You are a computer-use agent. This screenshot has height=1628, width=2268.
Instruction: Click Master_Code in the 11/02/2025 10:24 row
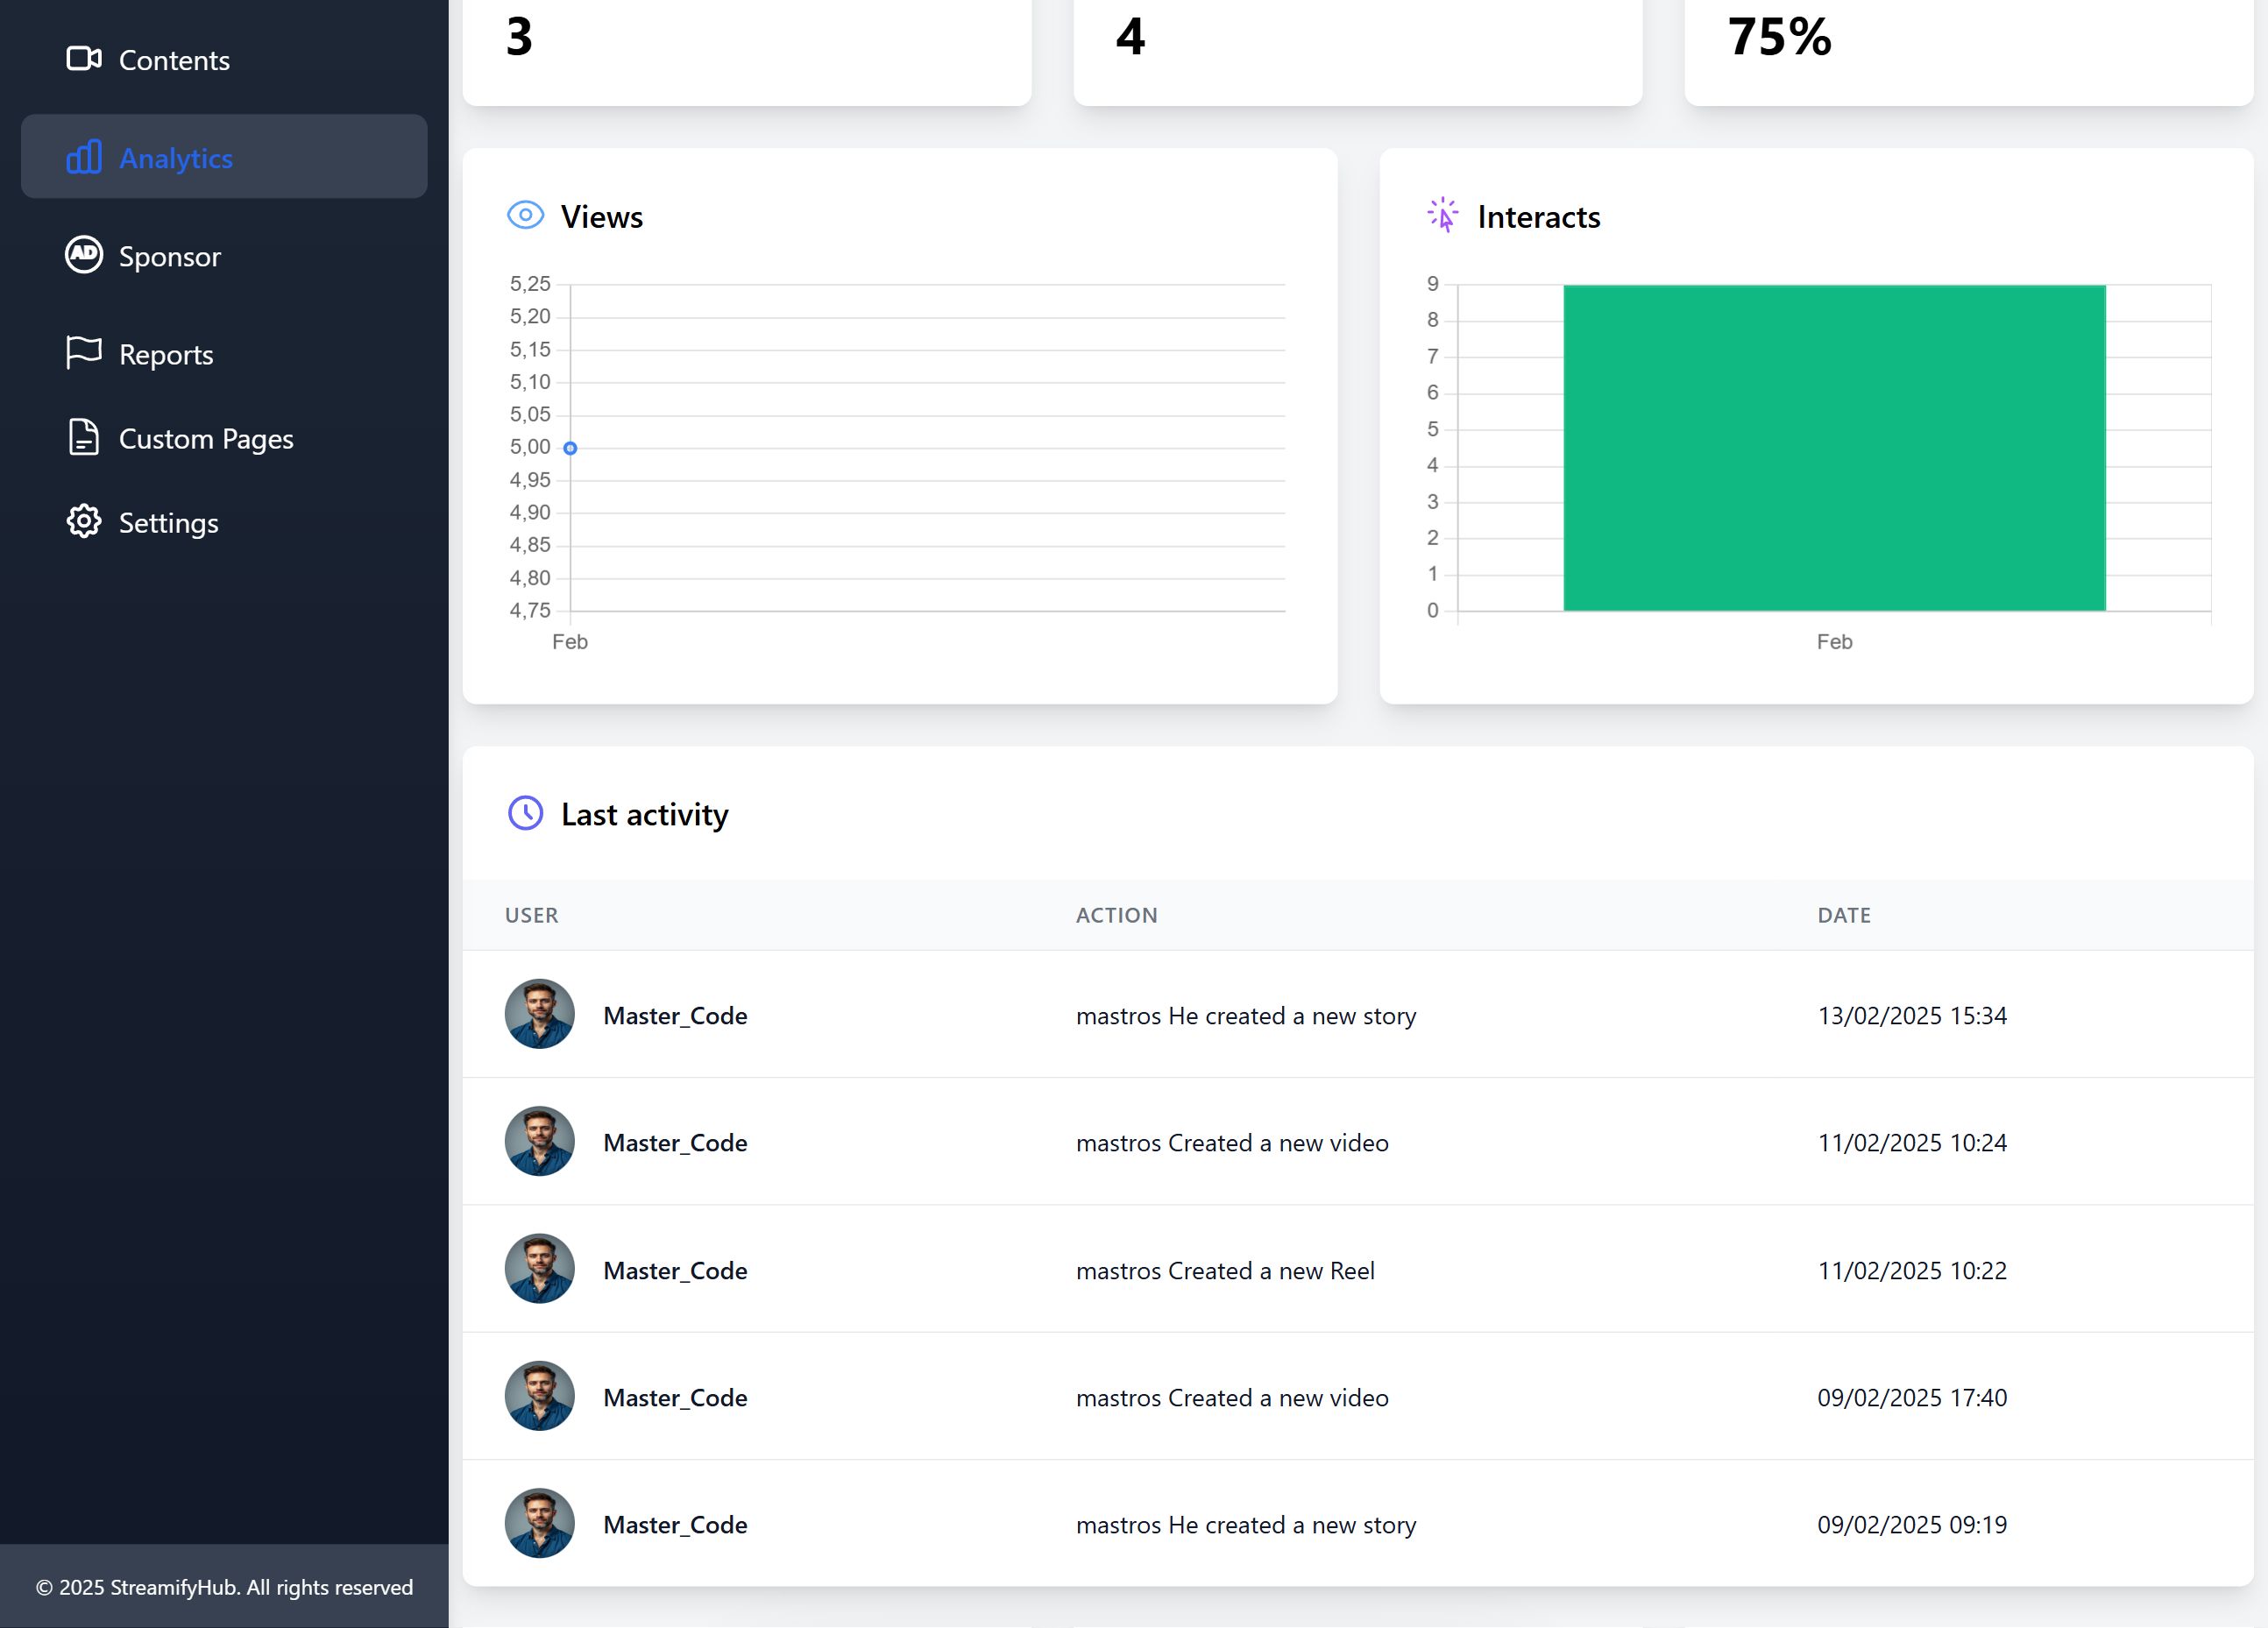point(675,1142)
